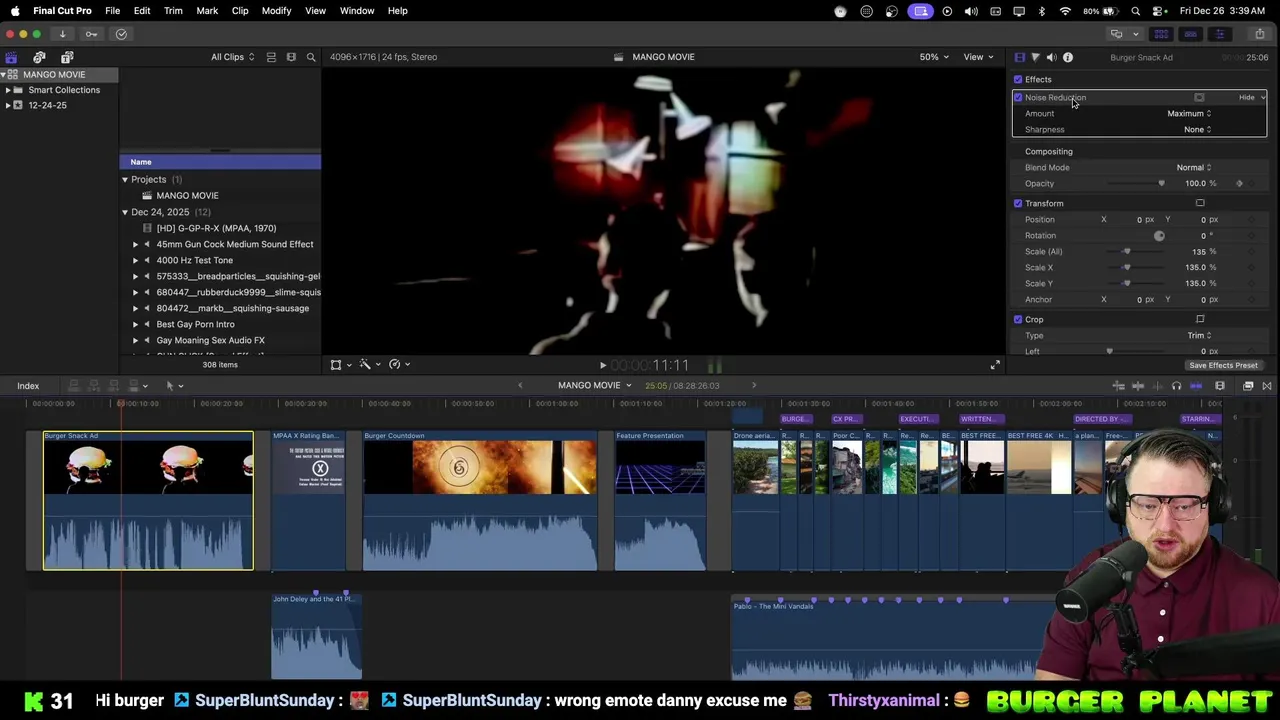This screenshot has height=720, width=1280.
Task: Open the timeline Index panel
Action: (x=28, y=386)
